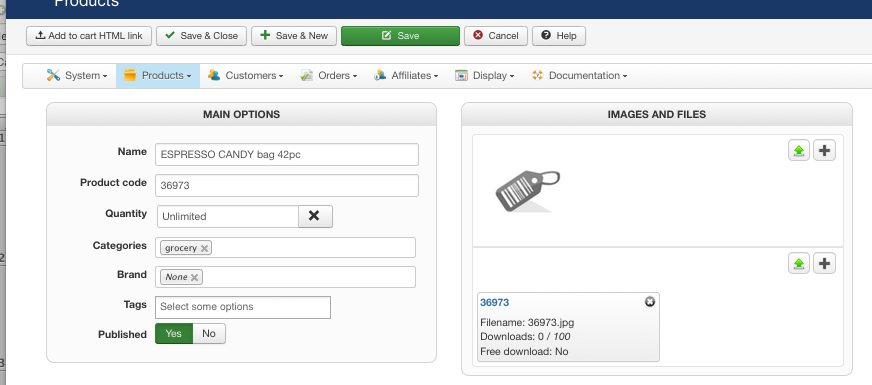Click the plus icon to add a file

[x=824, y=263]
